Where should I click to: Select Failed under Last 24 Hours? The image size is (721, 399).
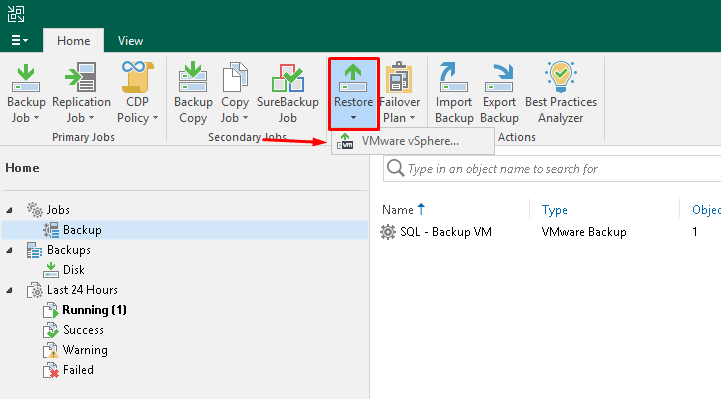click(x=78, y=370)
